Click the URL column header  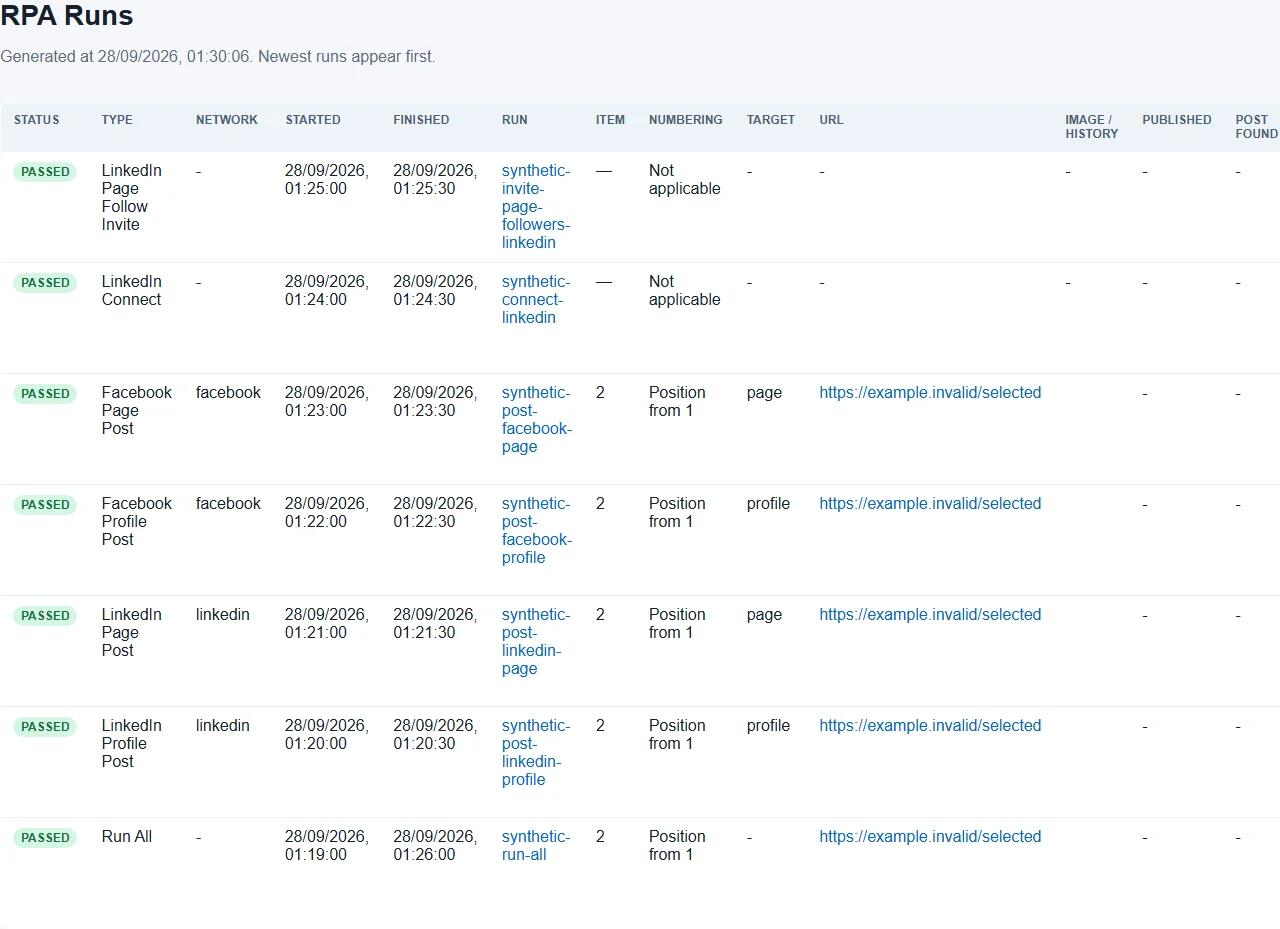(x=831, y=120)
